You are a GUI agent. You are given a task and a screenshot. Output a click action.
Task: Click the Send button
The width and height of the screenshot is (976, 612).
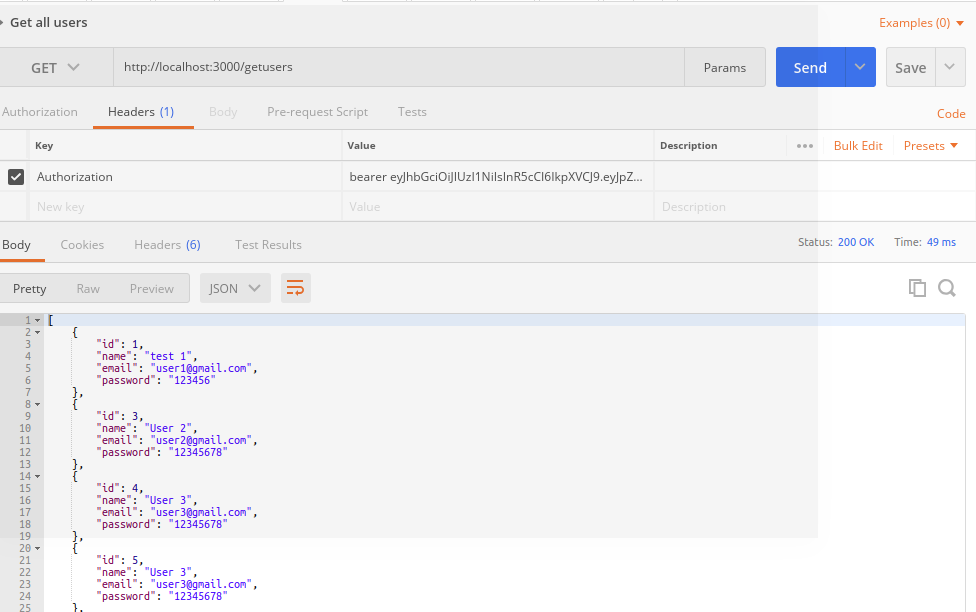(x=810, y=67)
